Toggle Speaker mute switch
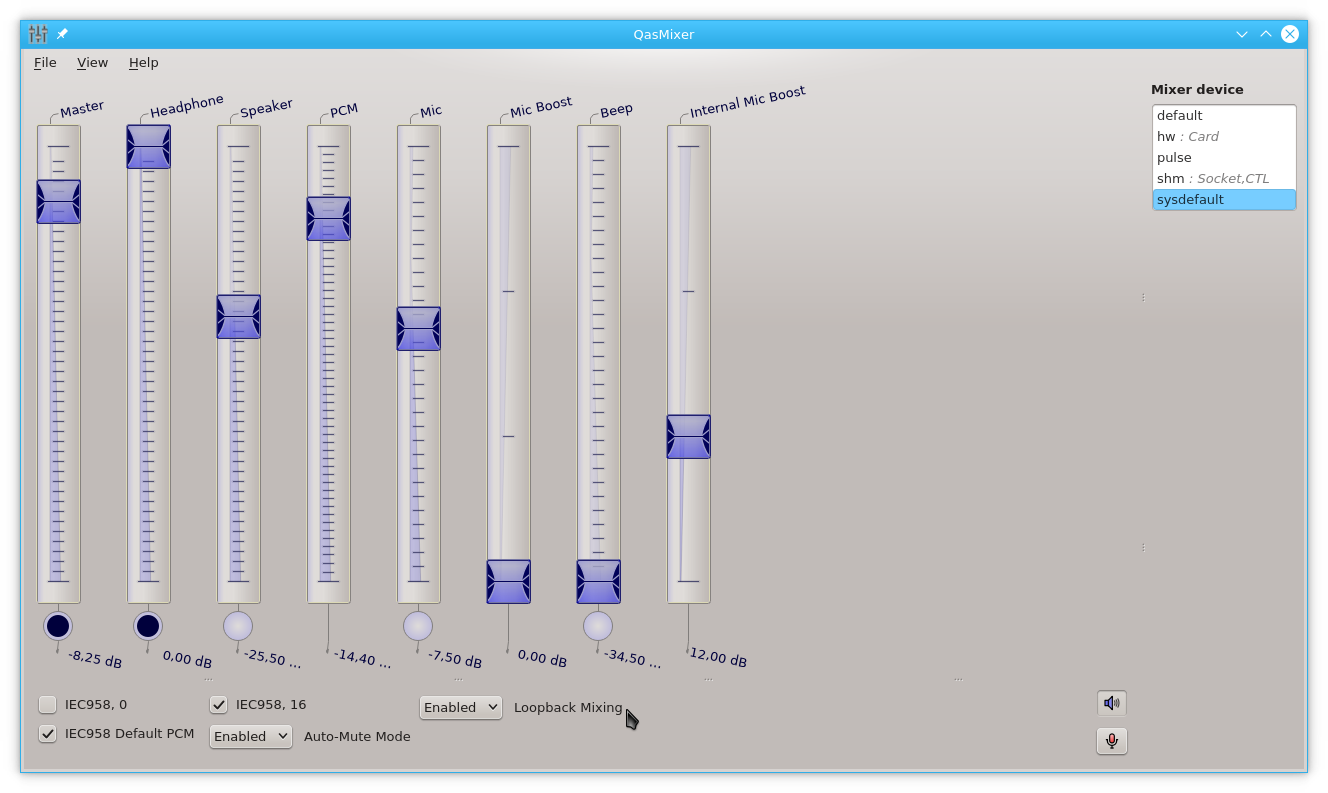The height and width of the screenshot is (793, 1328). coord(238,626)
